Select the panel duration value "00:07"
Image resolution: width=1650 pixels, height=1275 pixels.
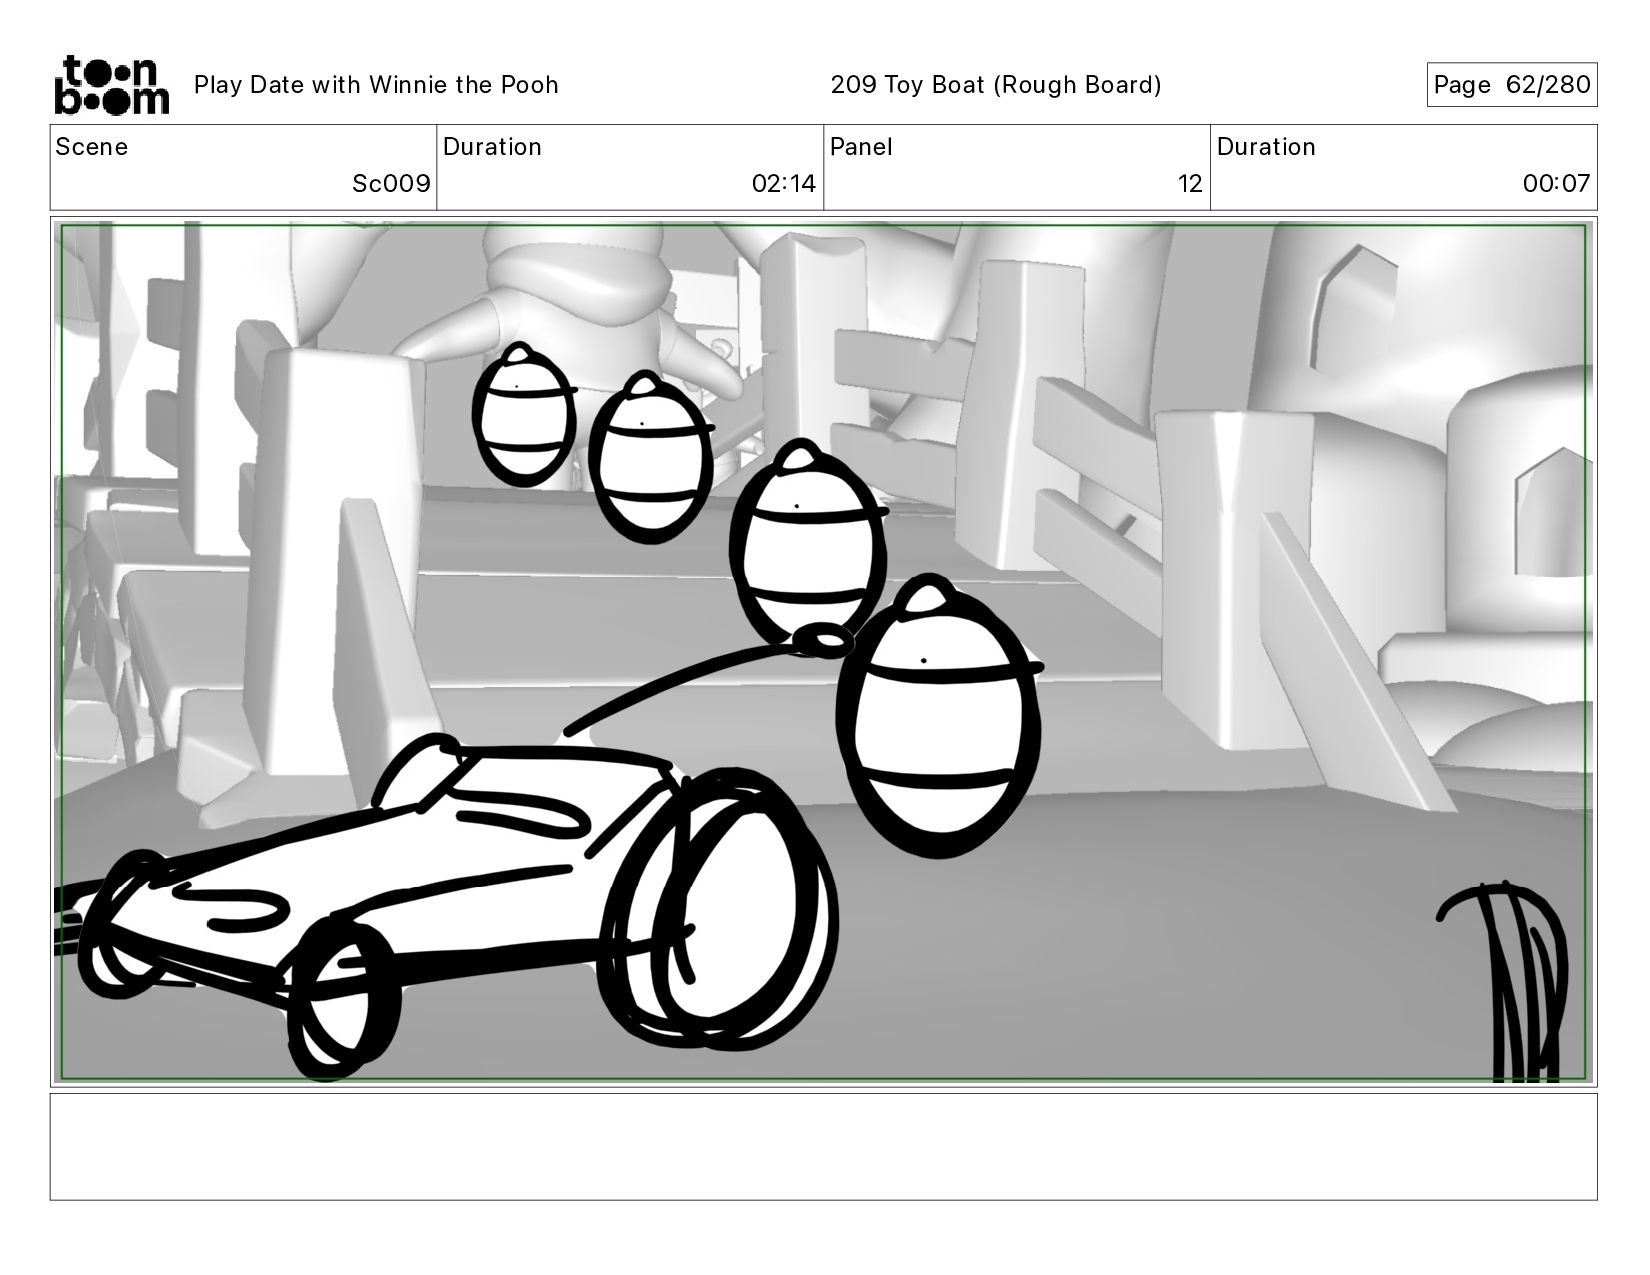coord(1556,184)
